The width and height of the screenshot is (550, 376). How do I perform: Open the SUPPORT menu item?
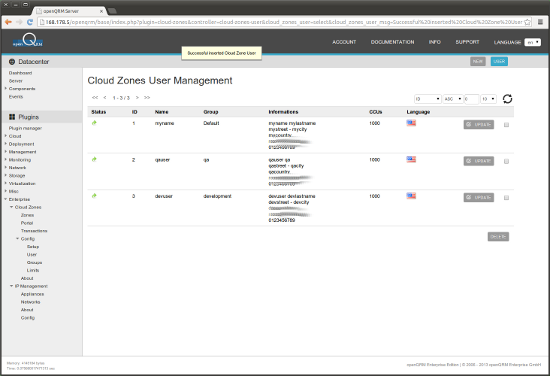point(467,42)
